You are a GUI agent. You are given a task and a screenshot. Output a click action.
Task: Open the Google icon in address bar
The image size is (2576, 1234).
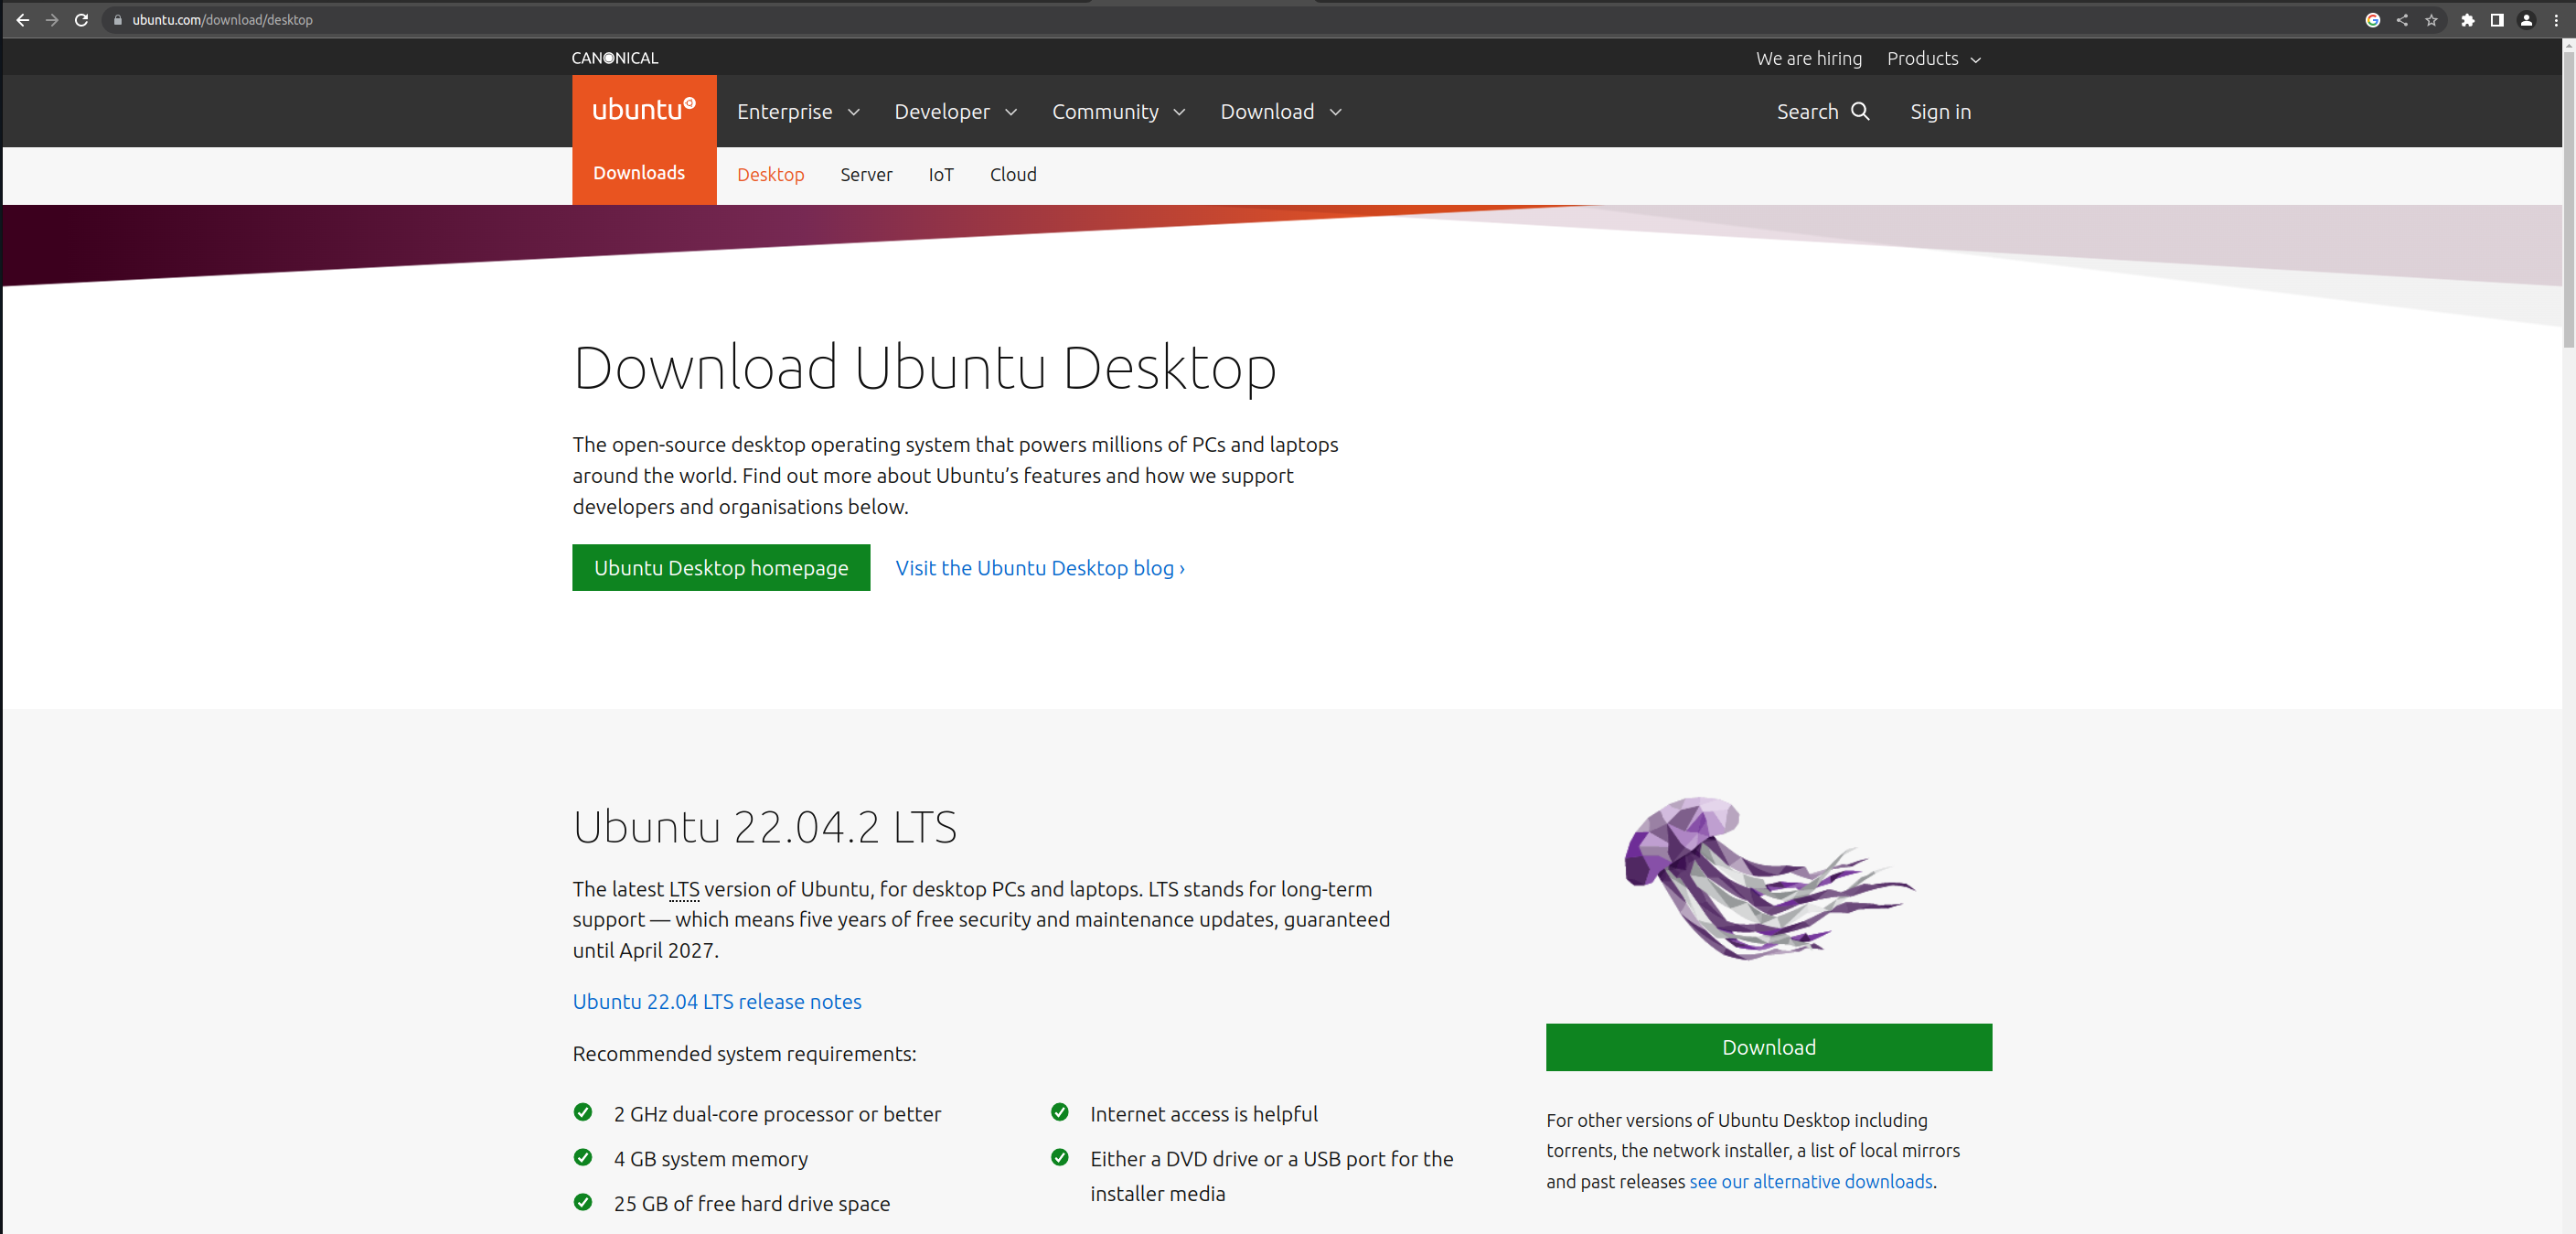[x=2372, y=20]
